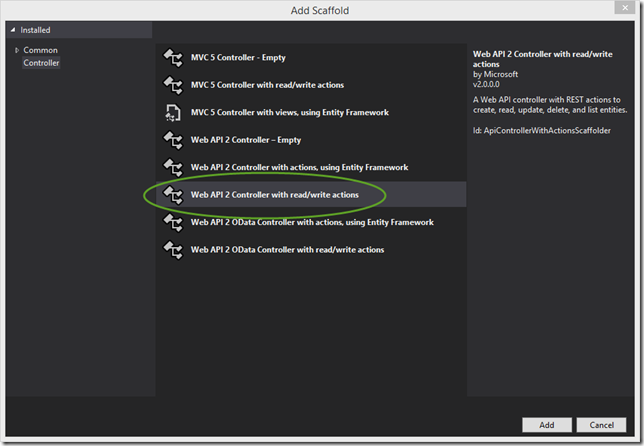
Task: Close the Add Scaffold dialog
Action: tap(625, 8)
